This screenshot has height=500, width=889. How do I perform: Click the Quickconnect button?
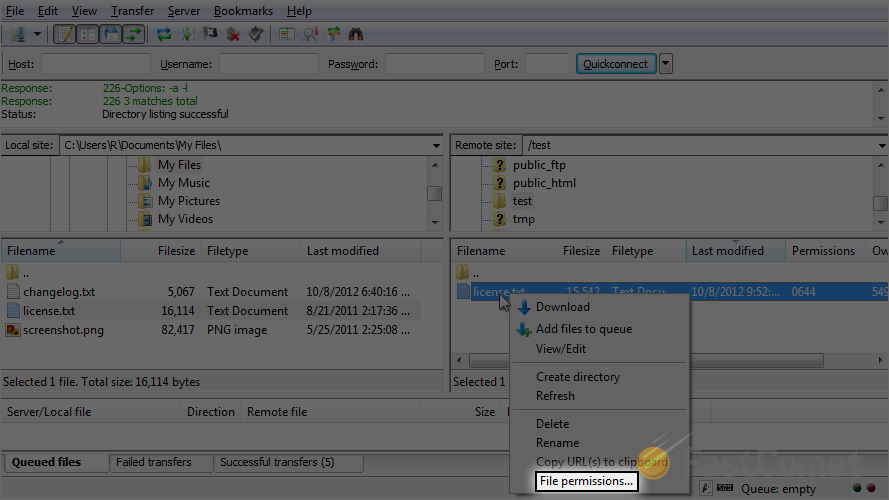[616, 63]
